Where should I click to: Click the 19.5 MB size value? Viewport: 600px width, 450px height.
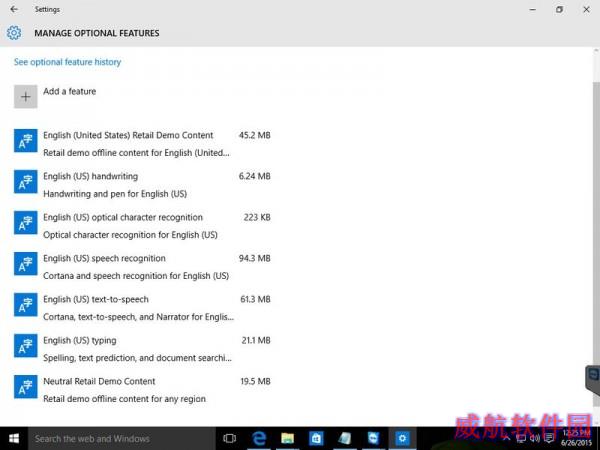pyautogui.click(x=255, y=381)
